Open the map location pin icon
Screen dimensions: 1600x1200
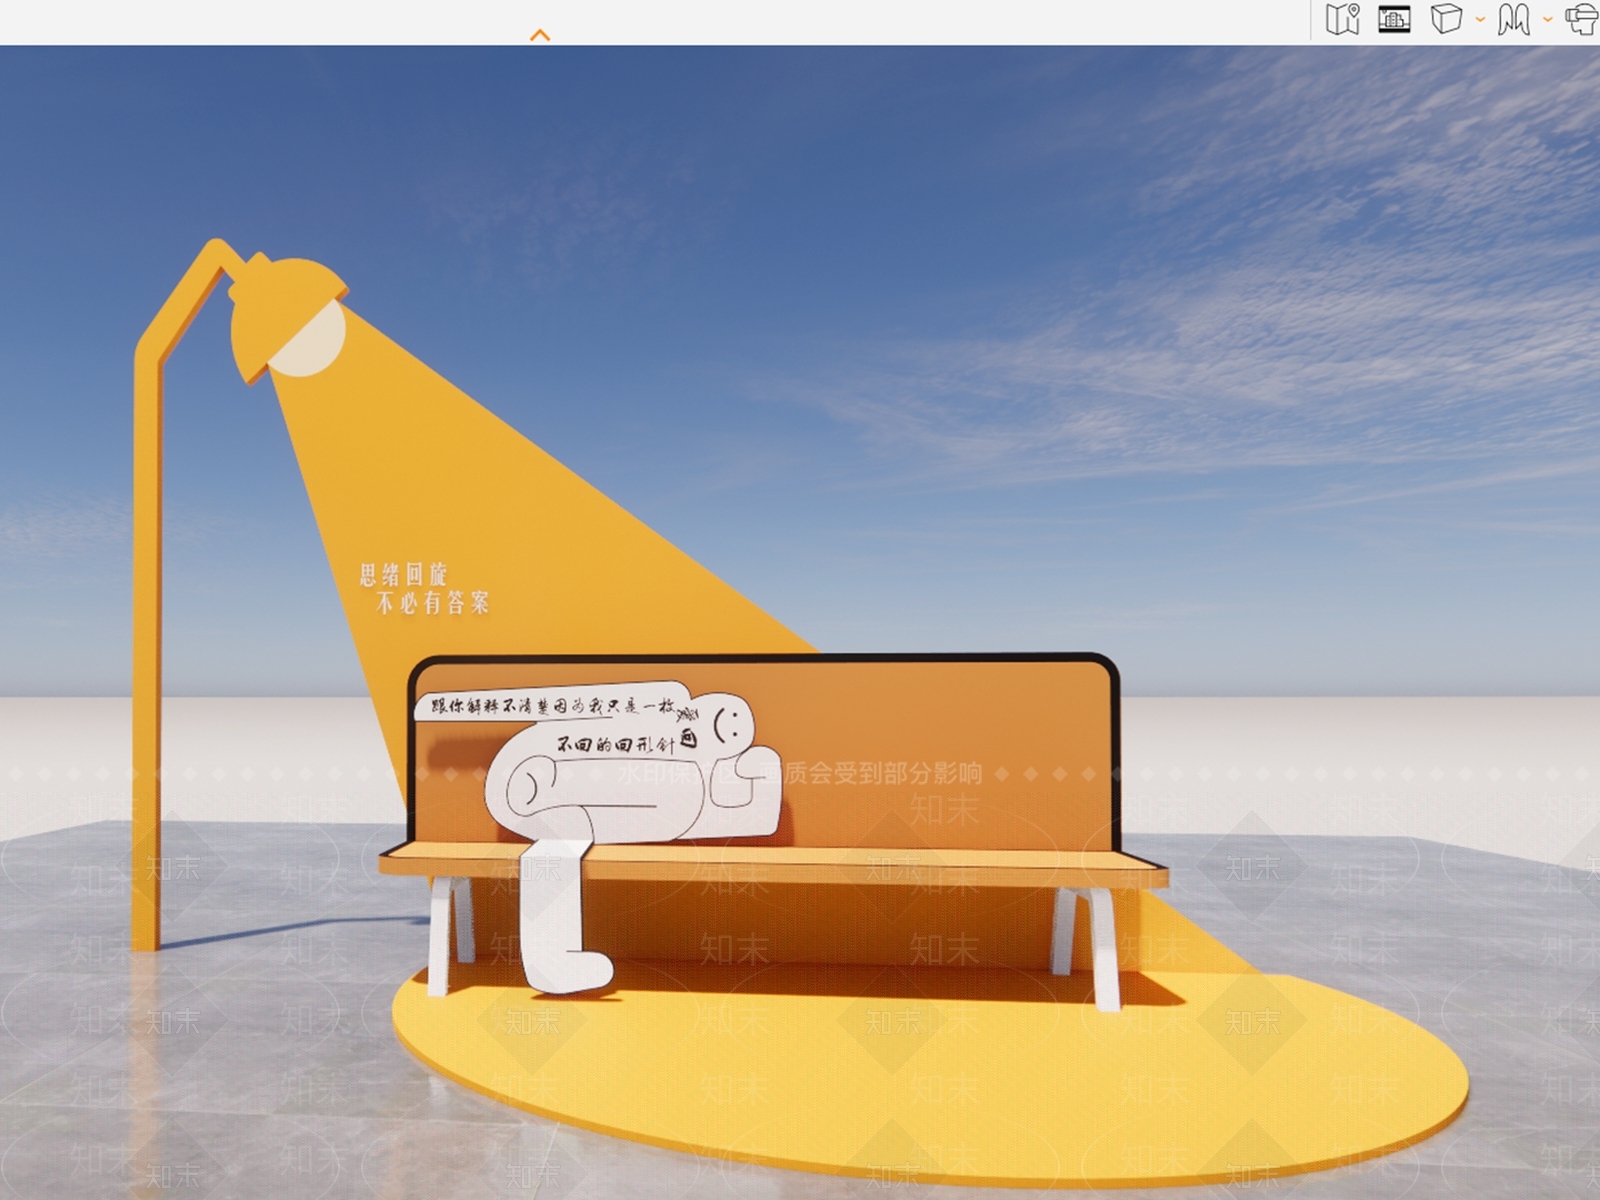point(1342,18)
